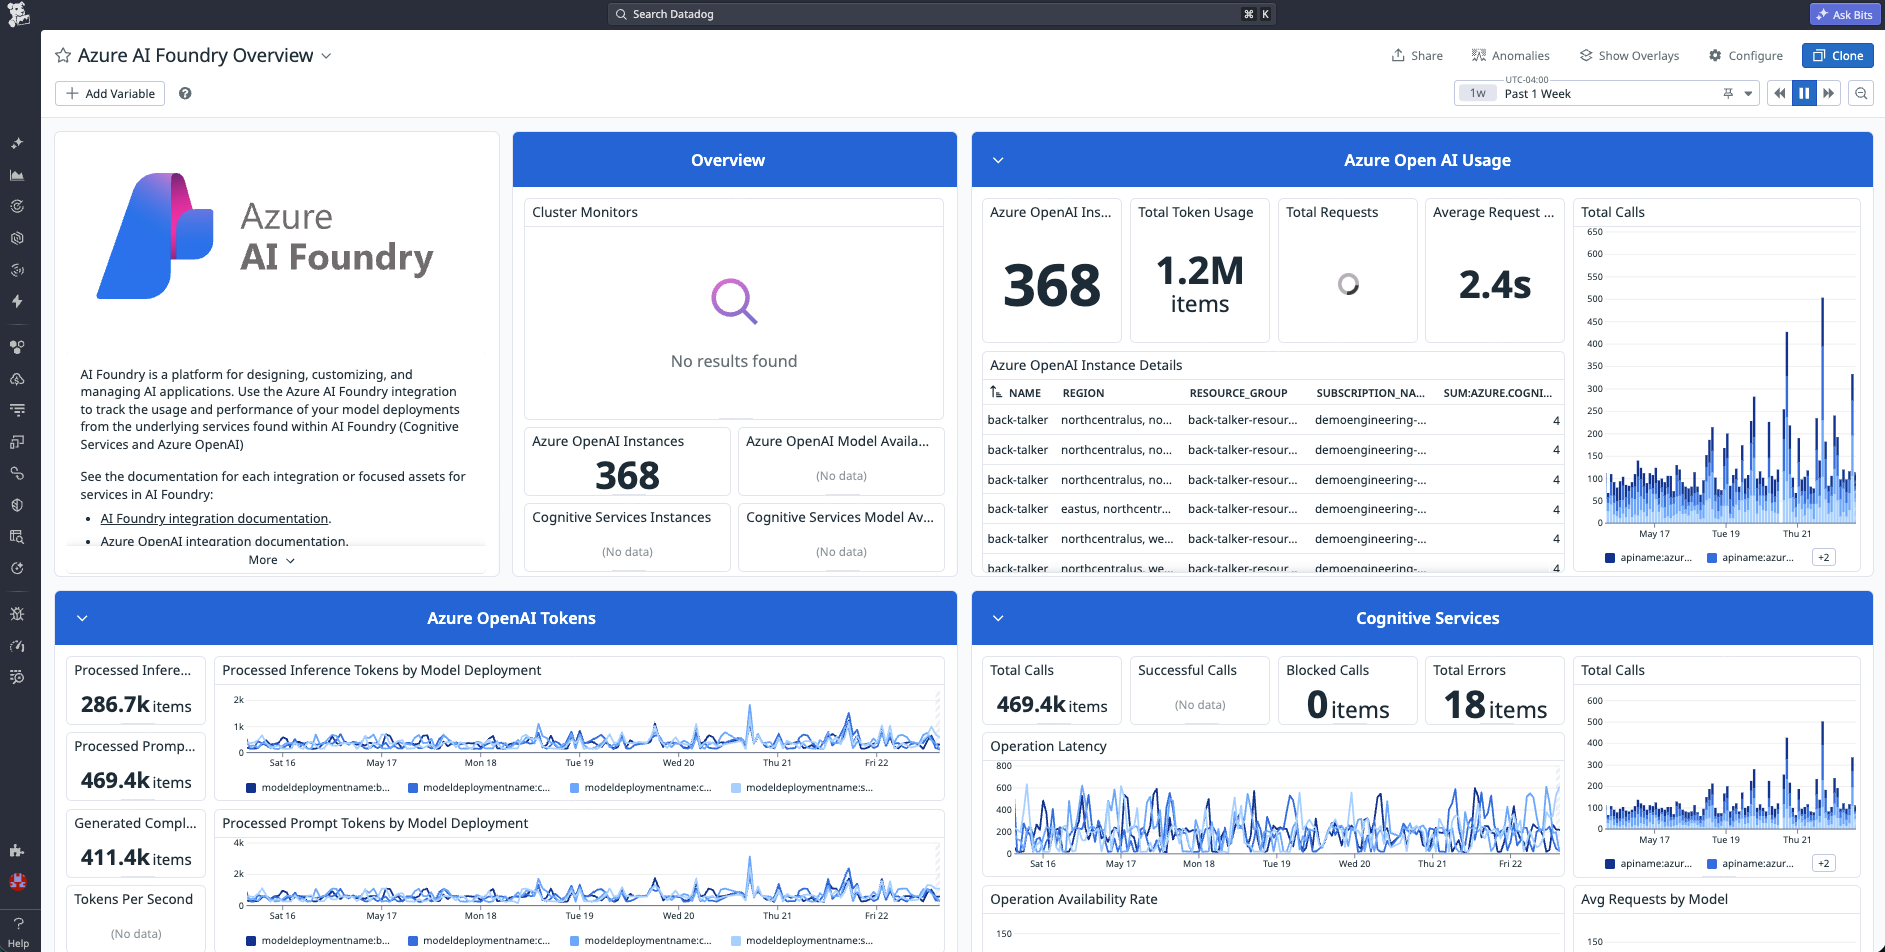The image size is (1885, 952).
Task: Open Configure menu
Action: pos(1746,56)
